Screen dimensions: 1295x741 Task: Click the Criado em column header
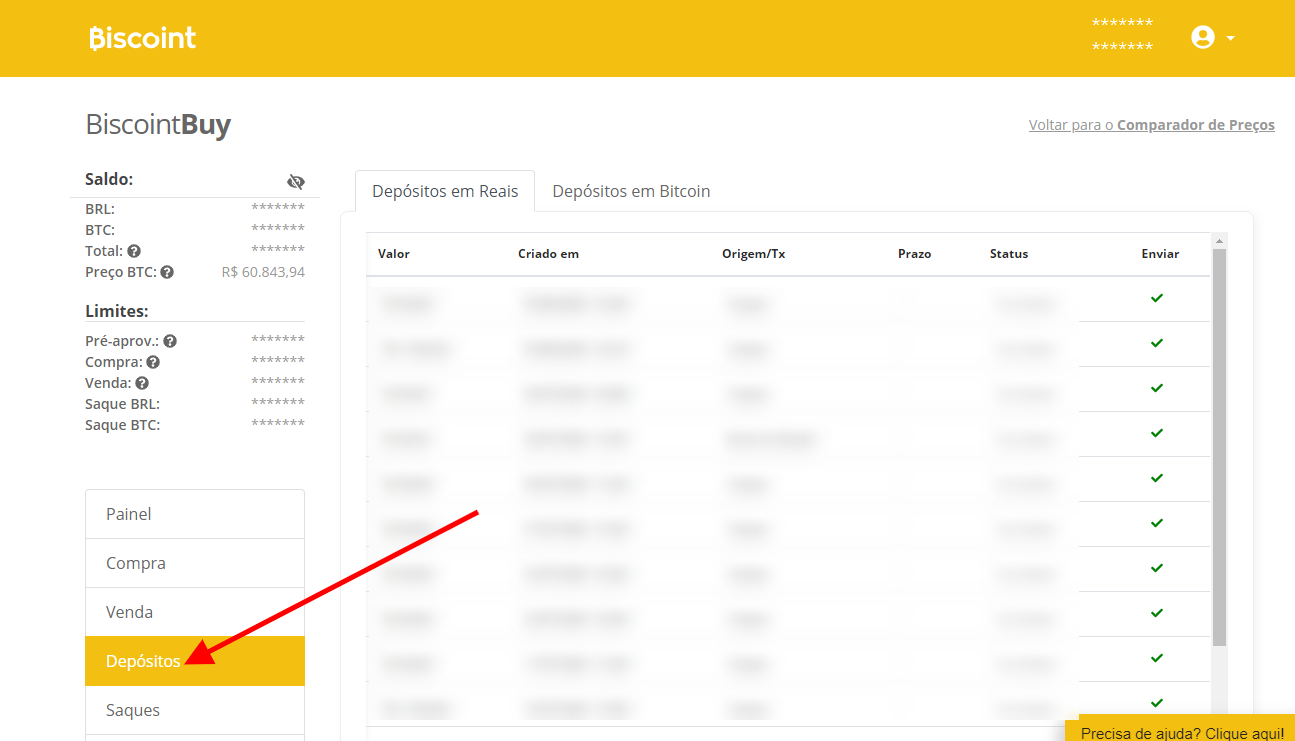pos(548,254)
